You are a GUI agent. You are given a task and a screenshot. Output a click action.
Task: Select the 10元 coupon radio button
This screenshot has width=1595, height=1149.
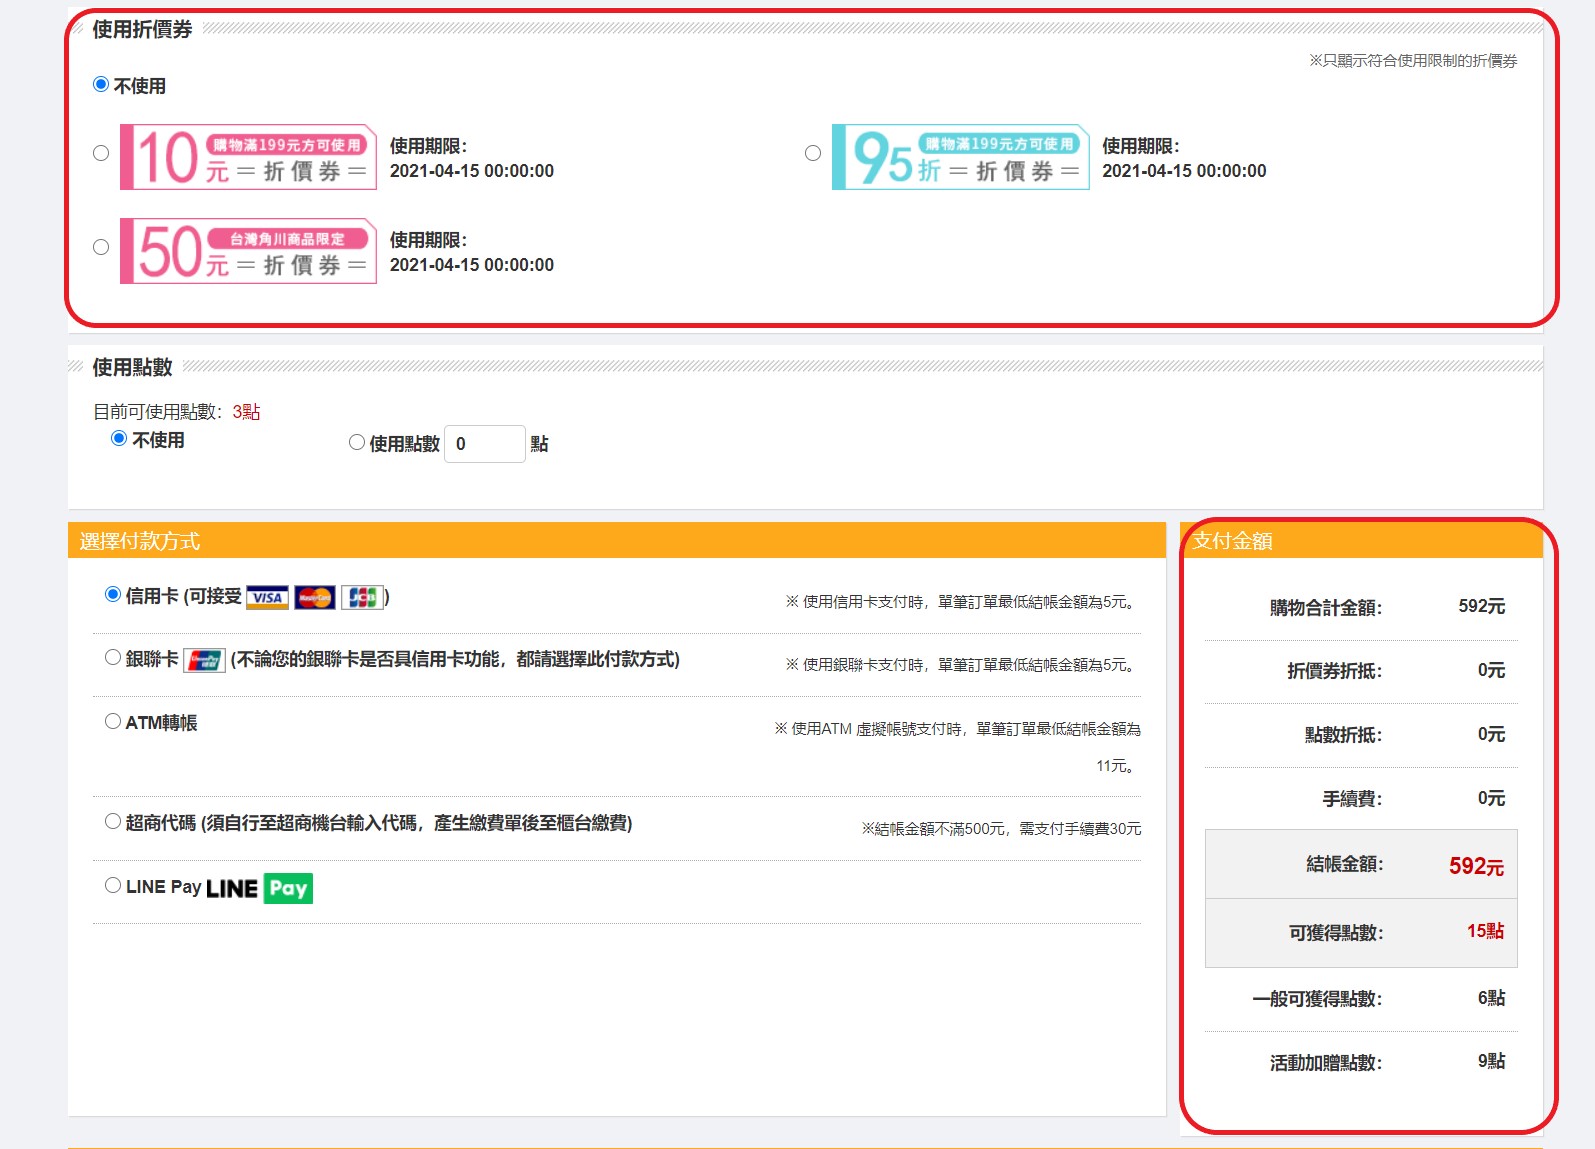pos(101,153)
